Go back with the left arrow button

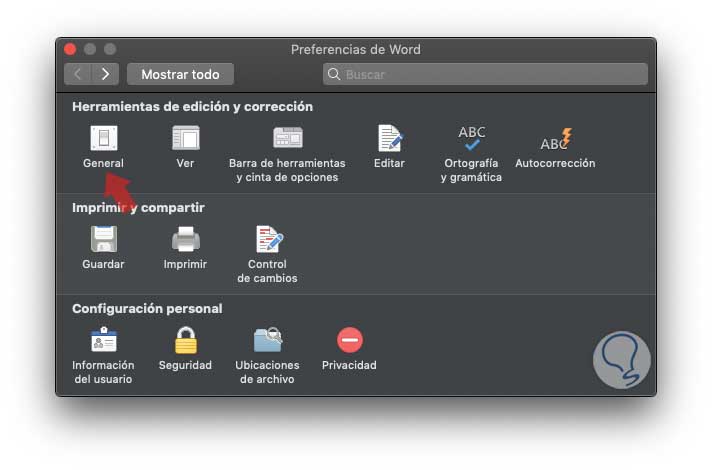tap(78, 74)
